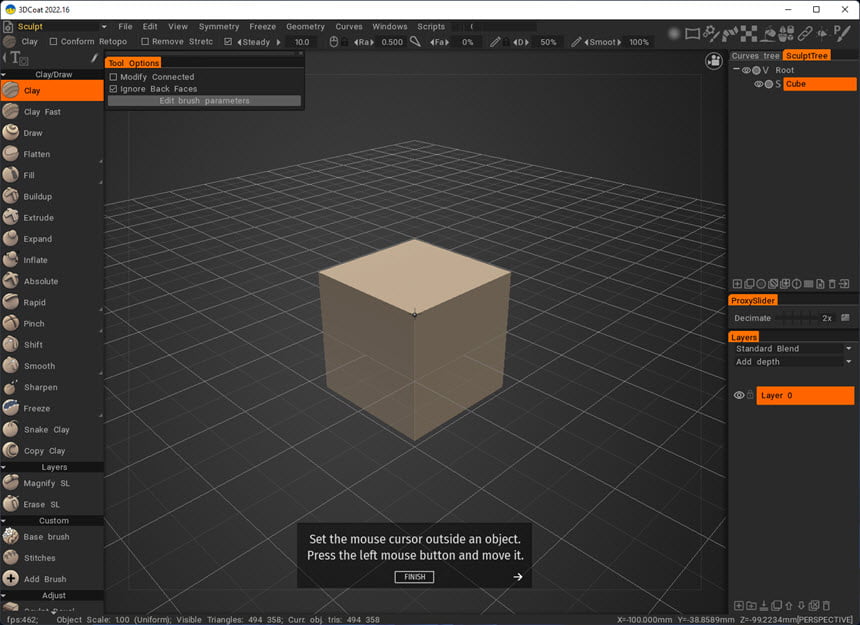This screenshot has width=860, height=625.
Task: Activate the Sharpen tool
Action: tap(52, 387)
